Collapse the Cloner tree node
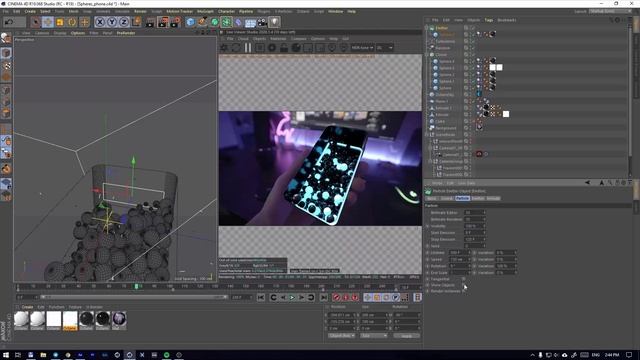This screenshot has height=360, width=640. [x=427, y=55]
